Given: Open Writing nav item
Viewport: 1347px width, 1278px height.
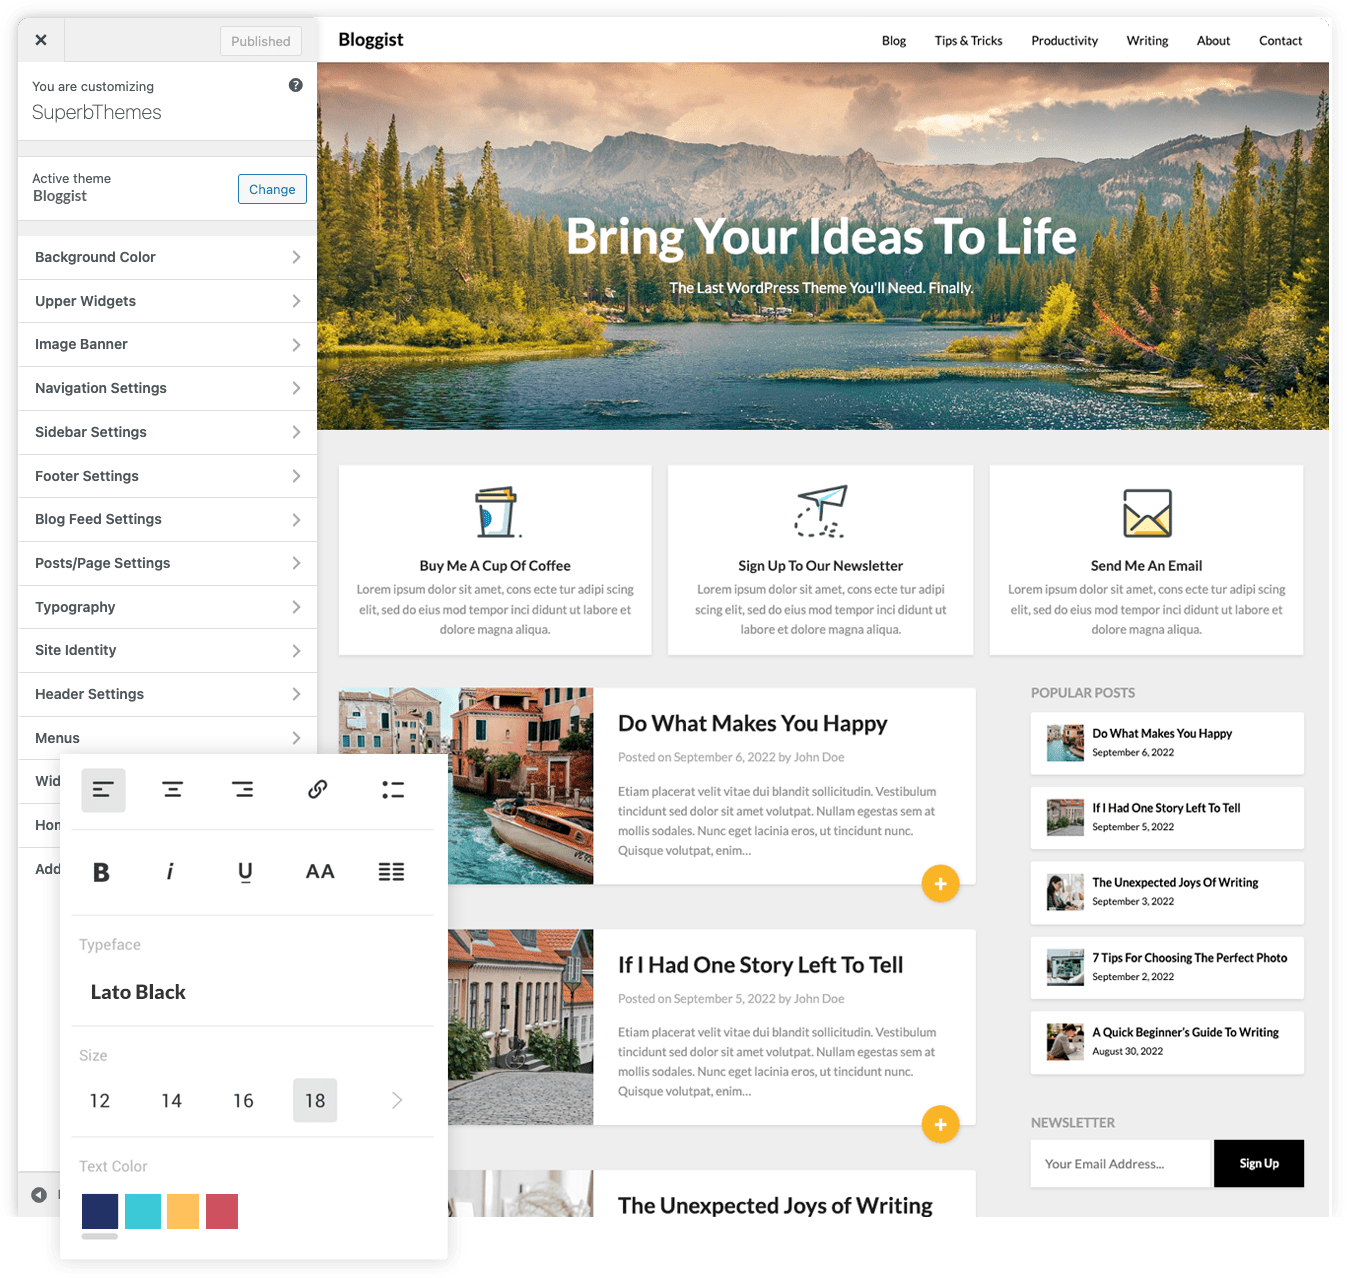Looking at the screenshot, I should click(x=1147, y=41).
